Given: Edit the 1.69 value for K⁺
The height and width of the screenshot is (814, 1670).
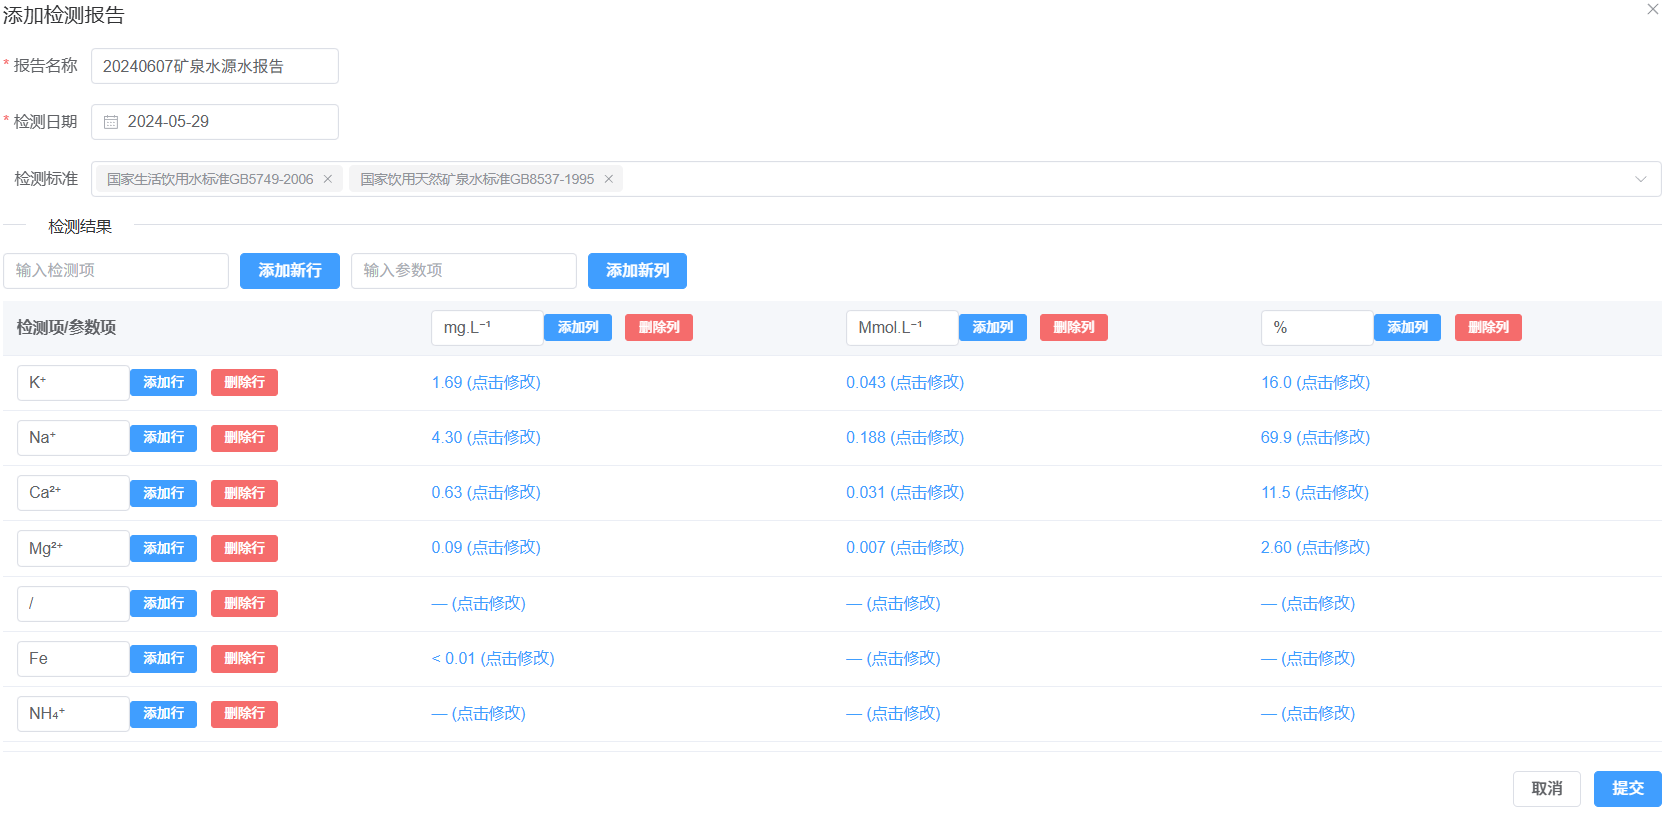Looking at the screenshot, I should pyautogui.click(x=486, y=383).
